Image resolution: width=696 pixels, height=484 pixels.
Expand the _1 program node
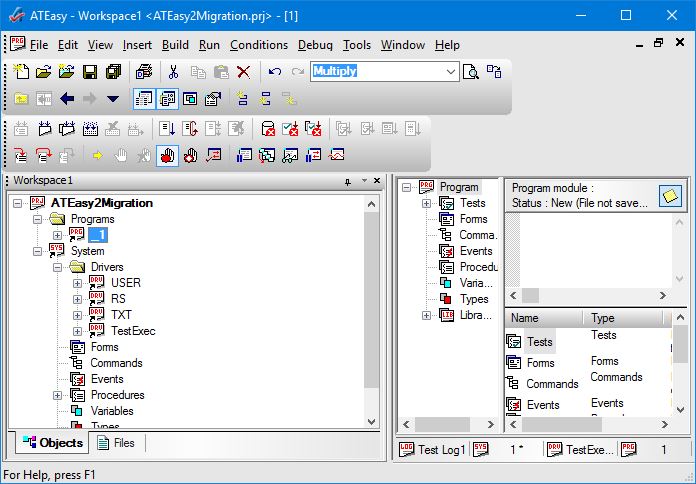(x=57, y=235)
